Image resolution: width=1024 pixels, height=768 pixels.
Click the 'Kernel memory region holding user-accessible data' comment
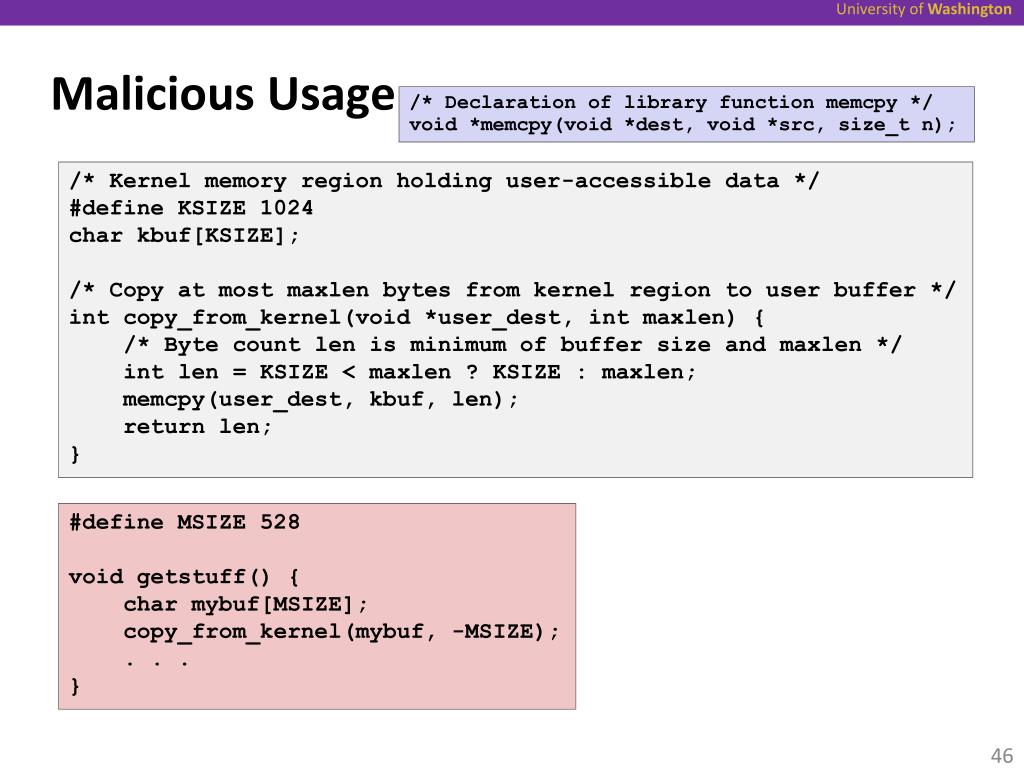[444, 181]
